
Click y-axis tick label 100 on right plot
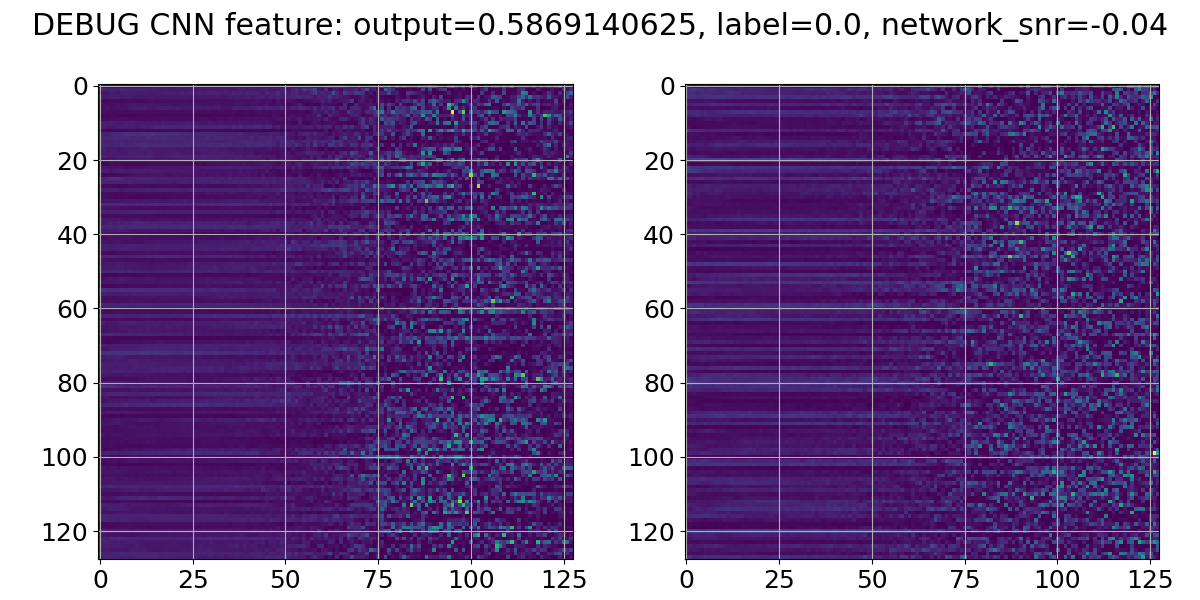coord(653,457)
